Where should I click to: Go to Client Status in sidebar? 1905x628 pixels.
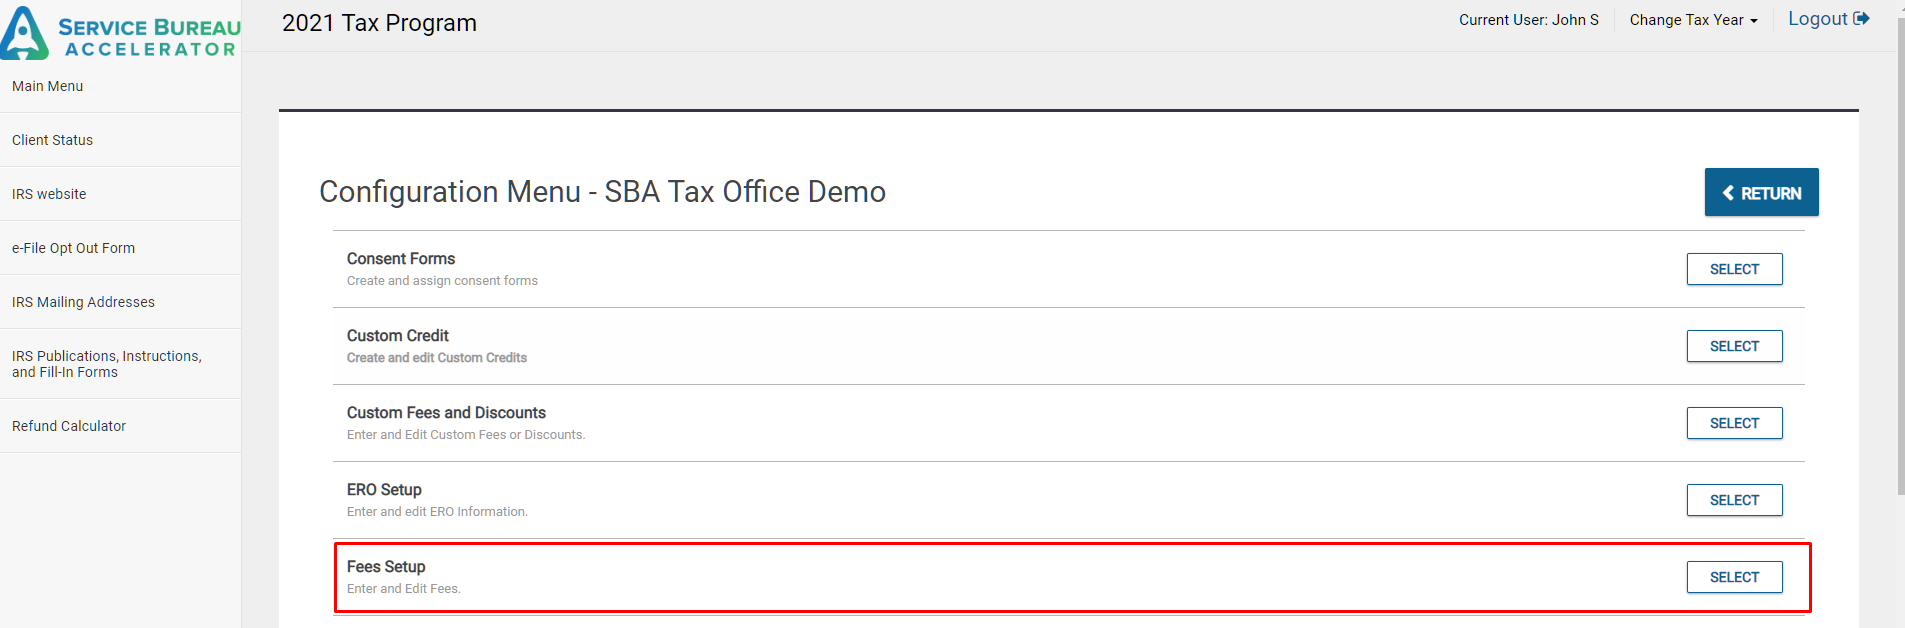pyautogui.click(x=53, y=140)
